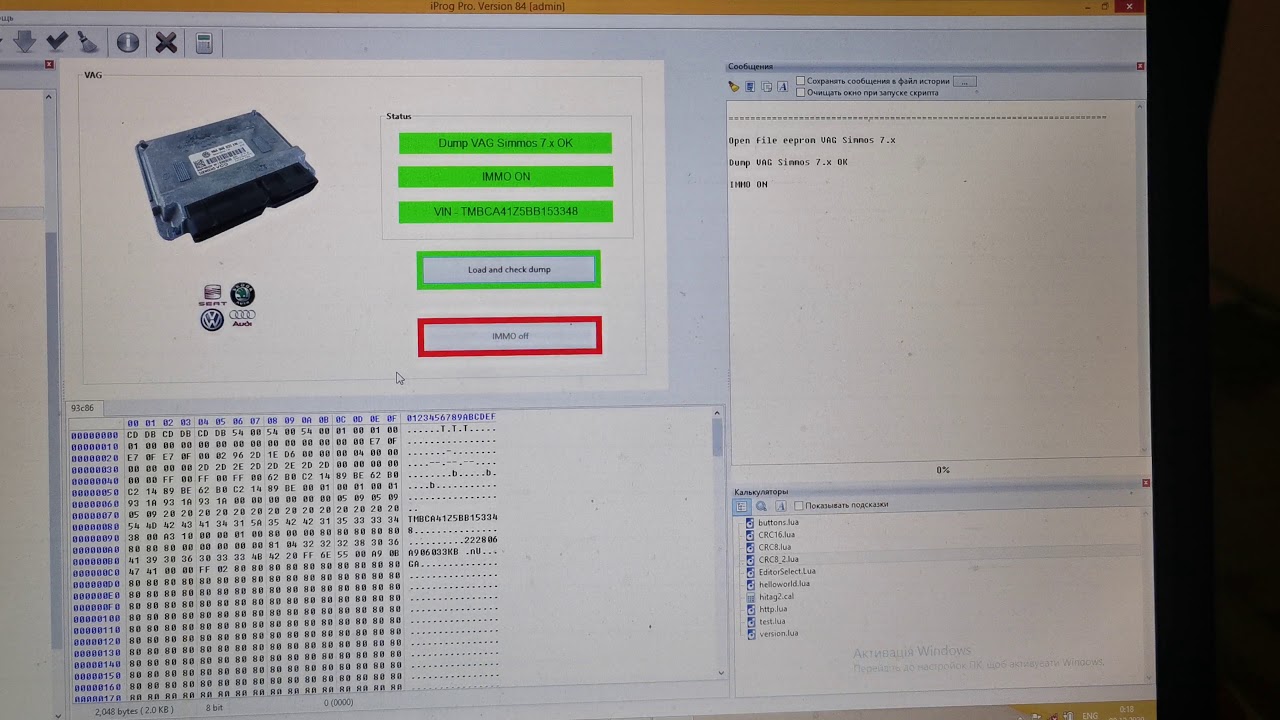The height and width of the screenshot is (720, 1280).
Task: Click the font 'A' icon in Сообщения panel
Action: tap(782, 87)
